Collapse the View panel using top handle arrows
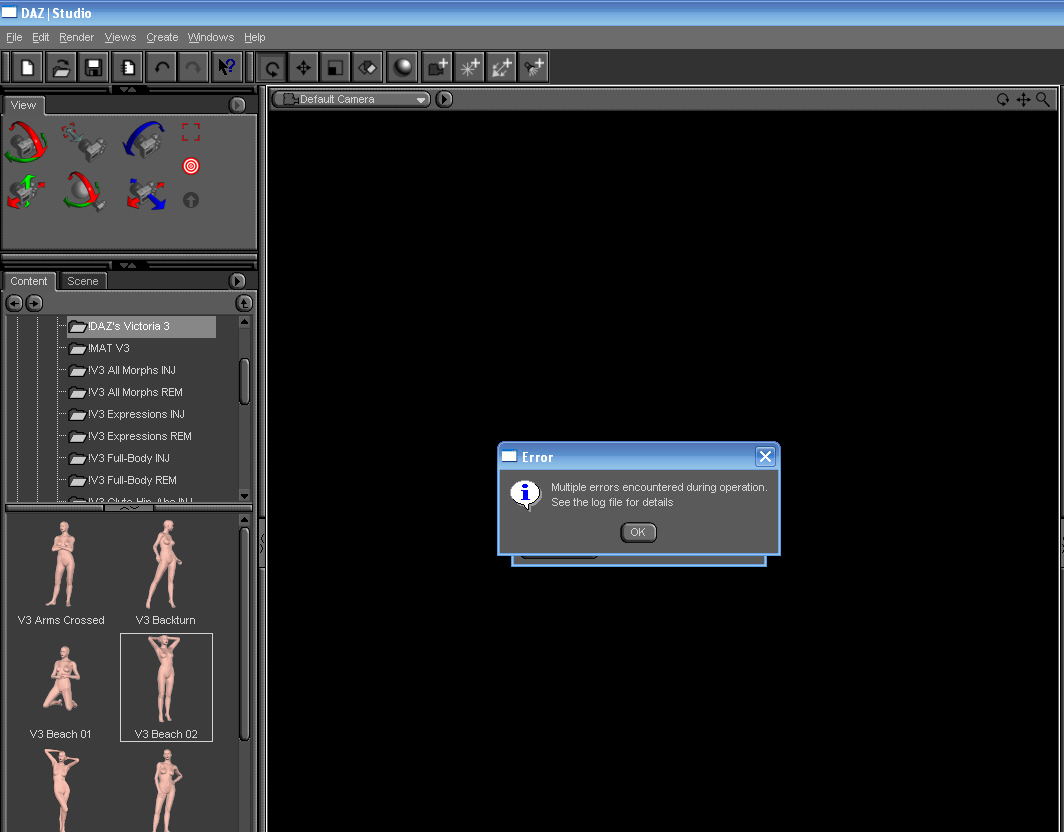 click(128, 90)
